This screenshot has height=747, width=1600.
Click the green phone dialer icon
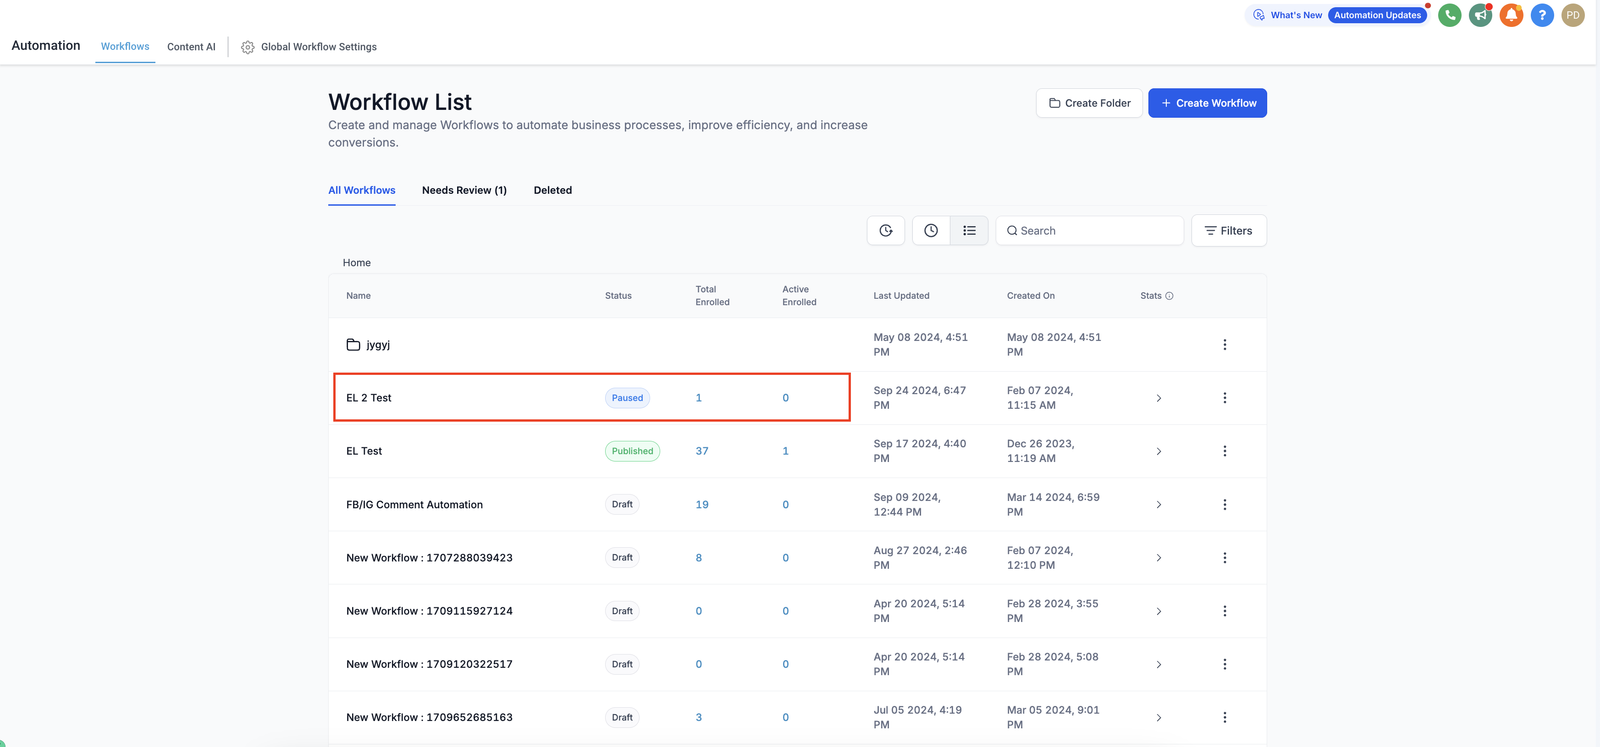click(1449, 15)
